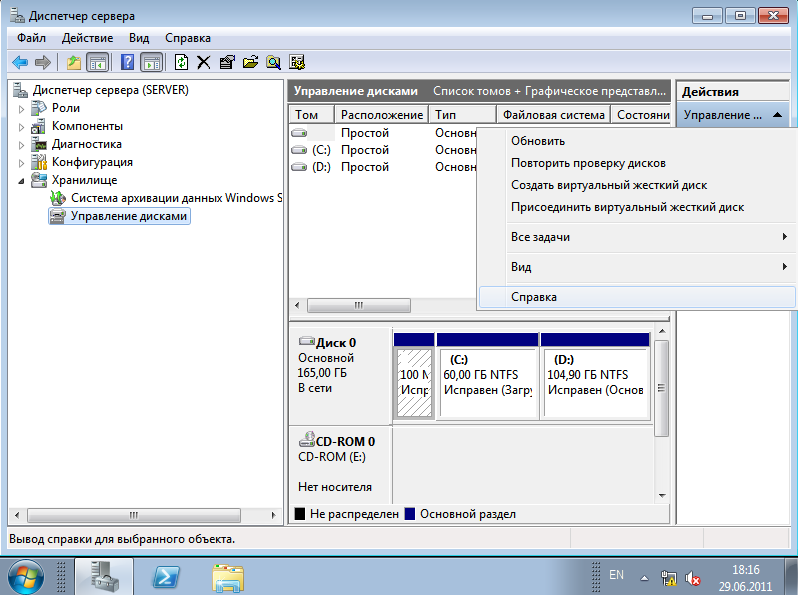Click the Back arrow toolbar icon

(x=20, y=63)
